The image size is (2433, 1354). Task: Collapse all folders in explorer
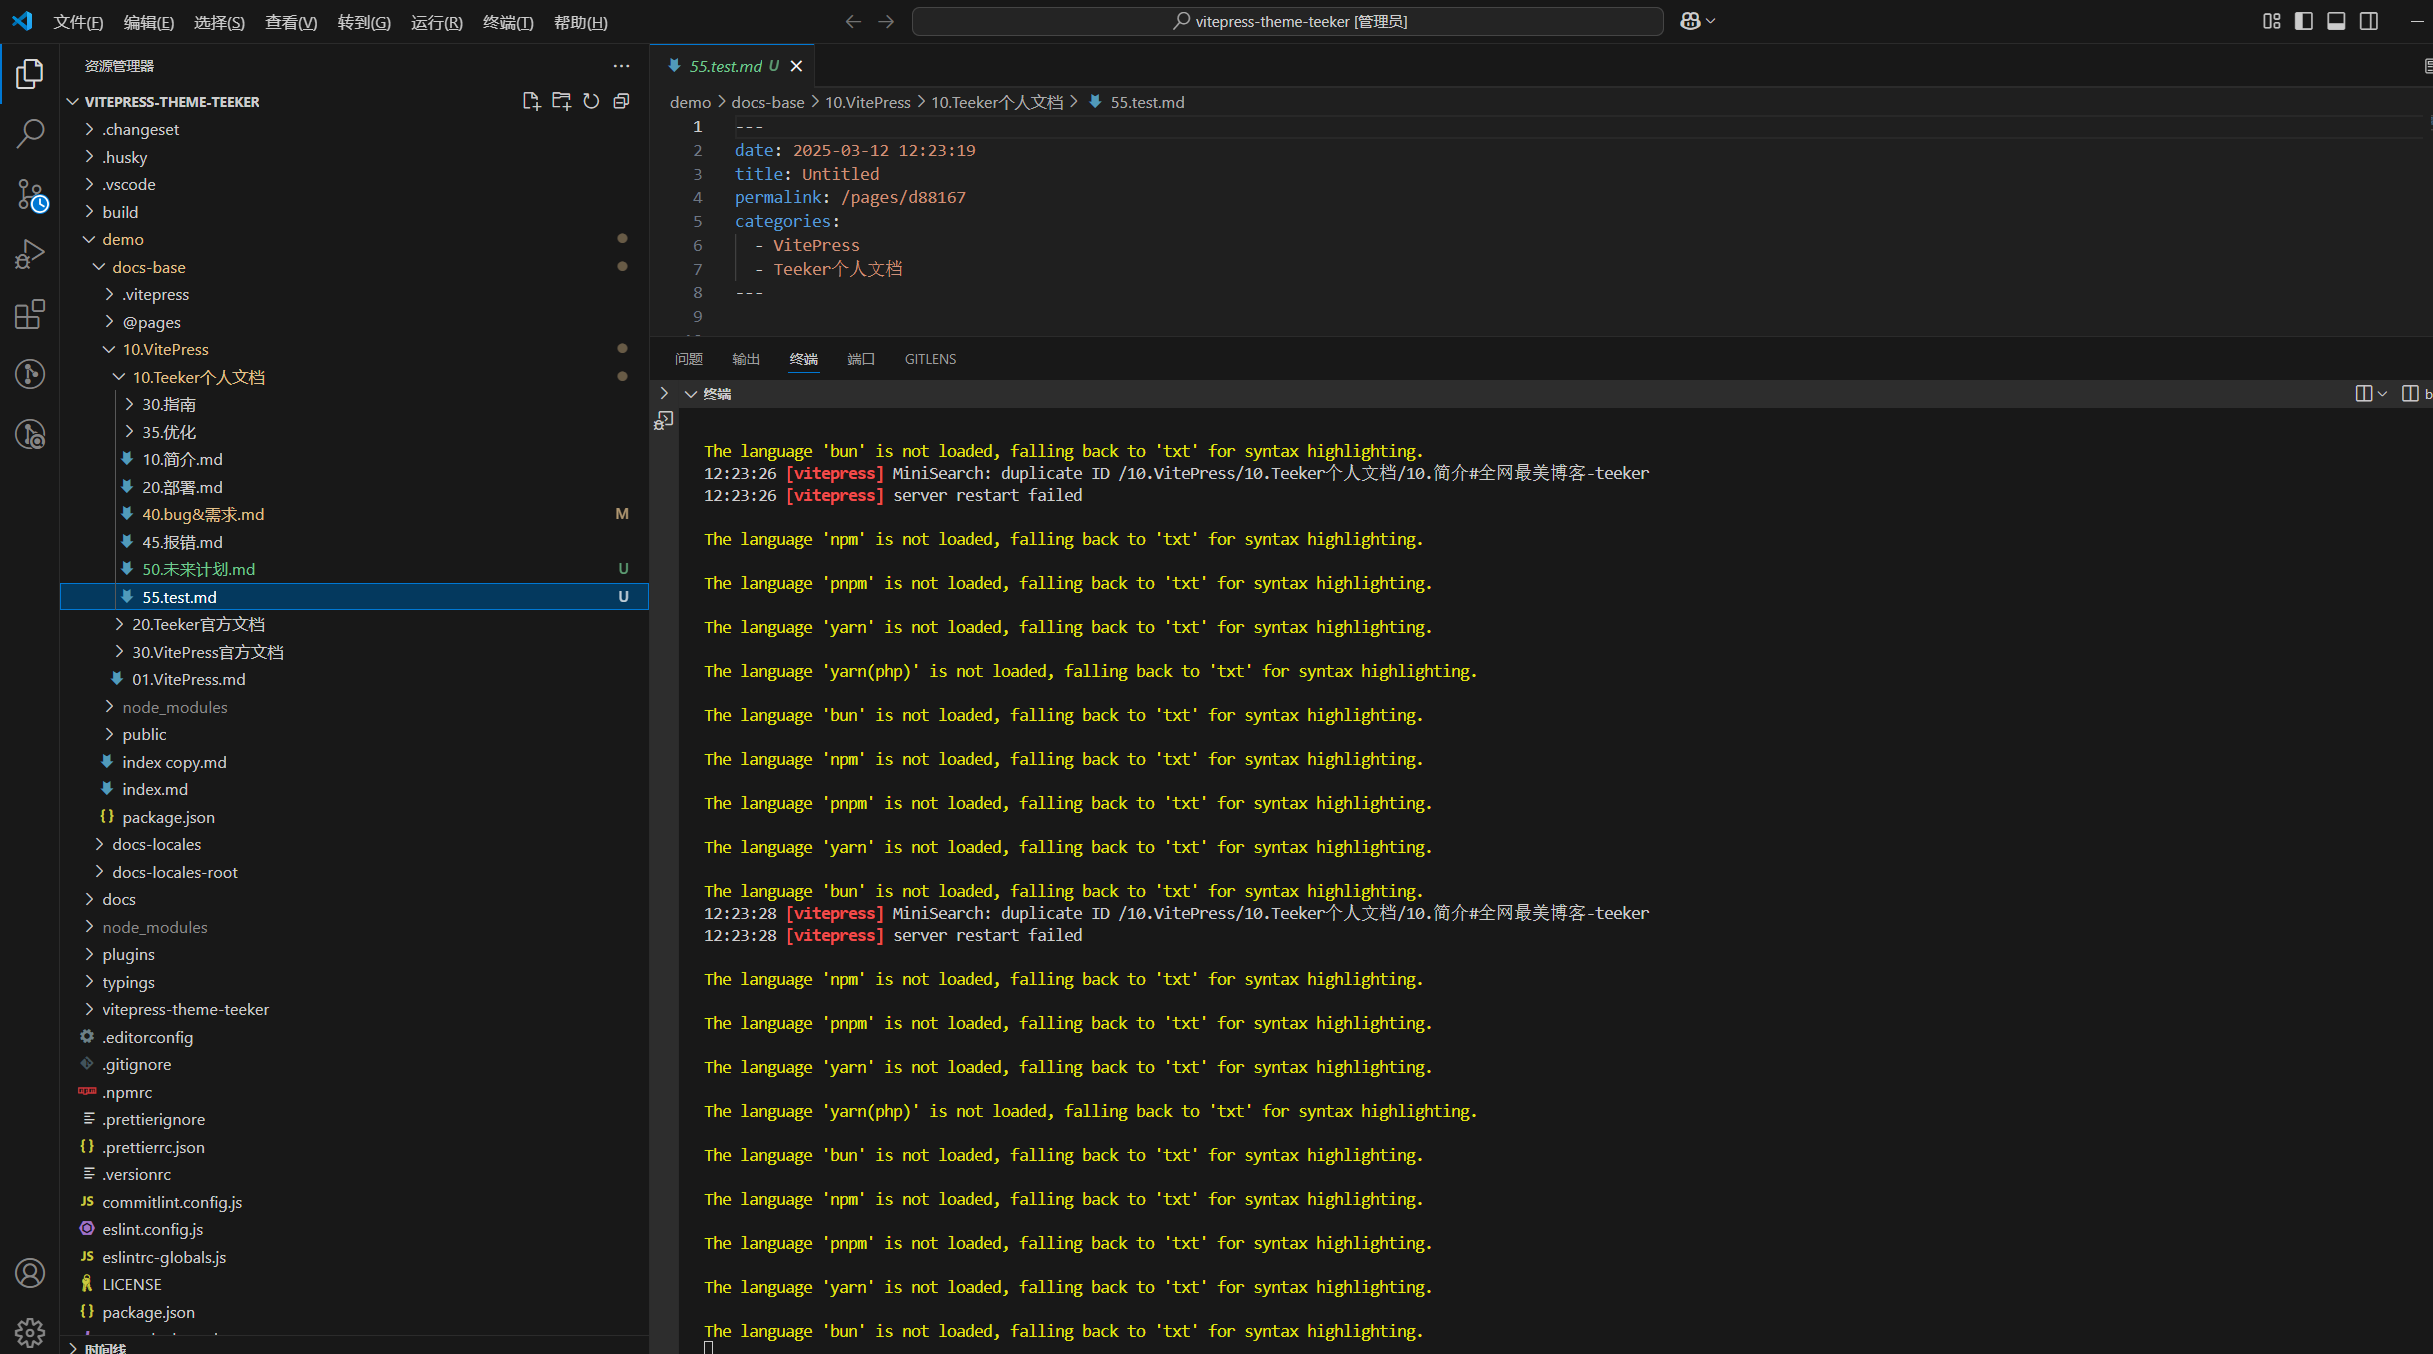[x=621, y=101]
